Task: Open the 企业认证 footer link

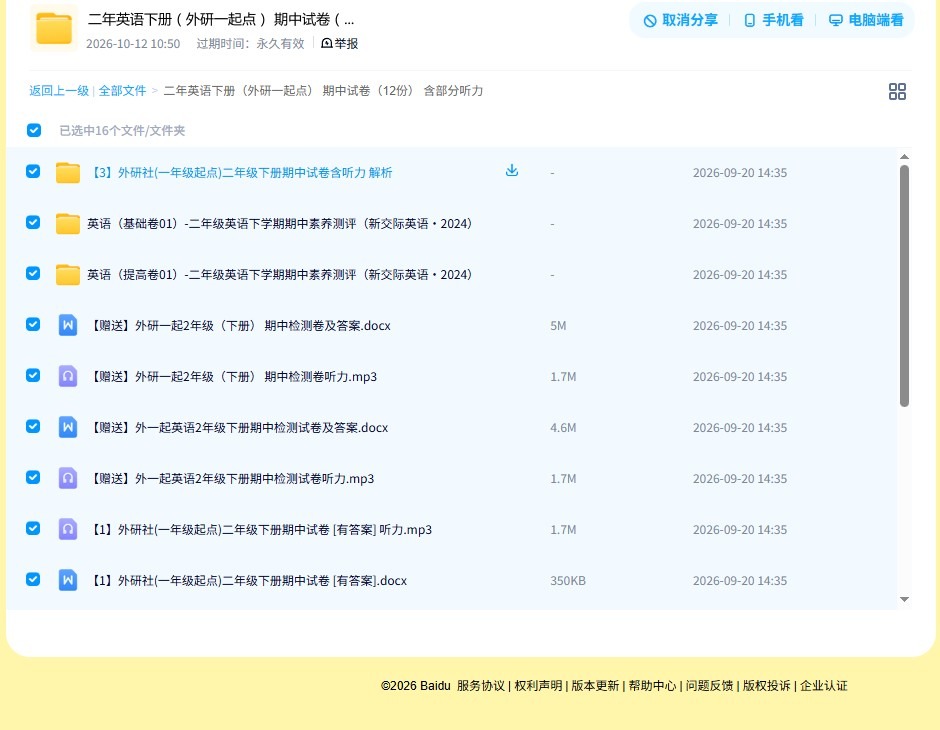Action: 824,686
